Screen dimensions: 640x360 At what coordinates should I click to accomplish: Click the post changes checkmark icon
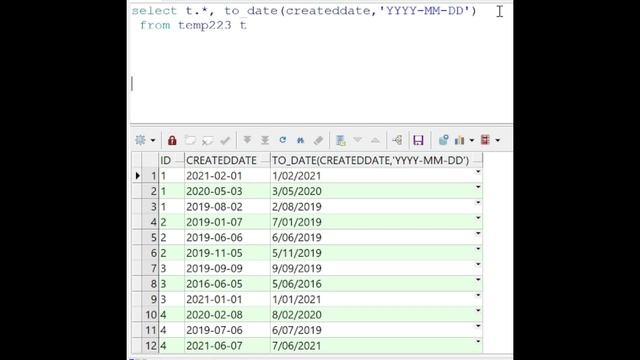pyautogui.click(x=225, y=140)
